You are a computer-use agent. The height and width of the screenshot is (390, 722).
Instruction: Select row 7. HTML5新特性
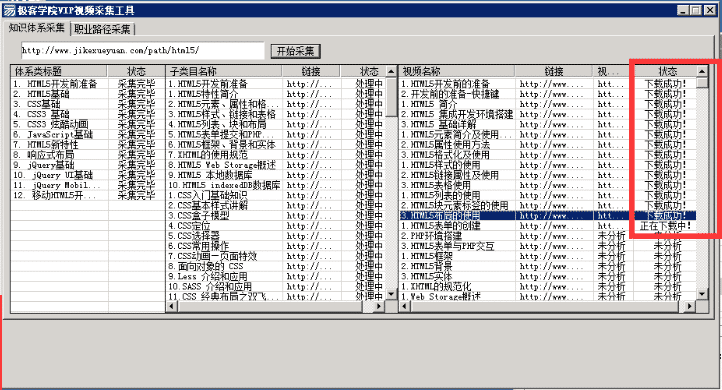(x=87, y=145)
